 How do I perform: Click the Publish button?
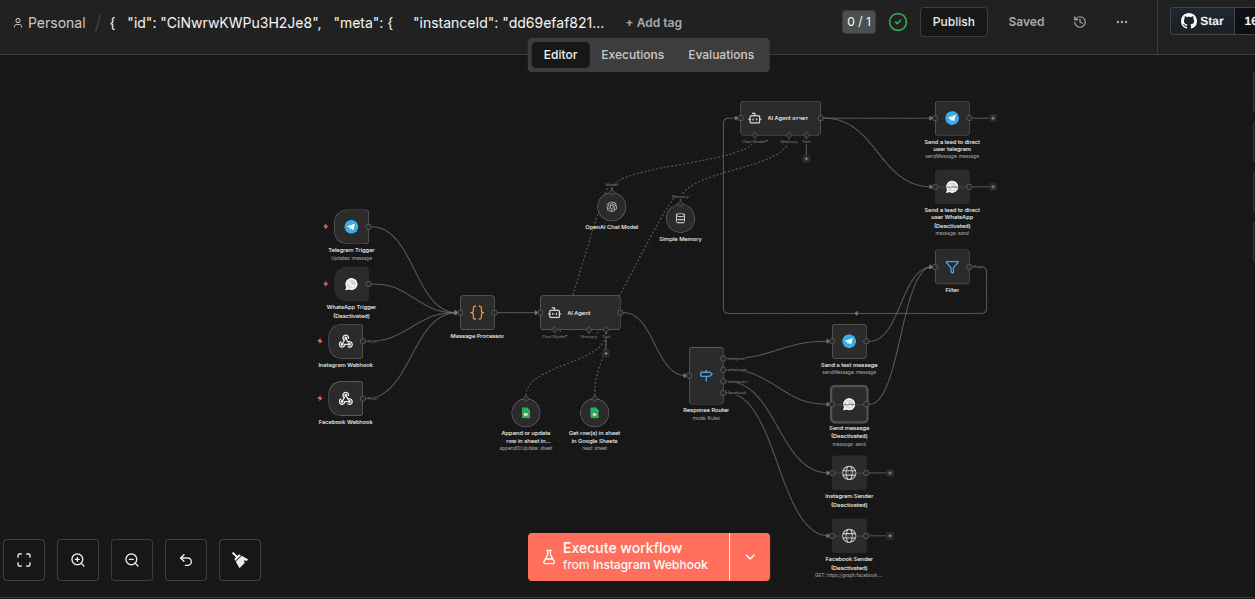[953, 22]
